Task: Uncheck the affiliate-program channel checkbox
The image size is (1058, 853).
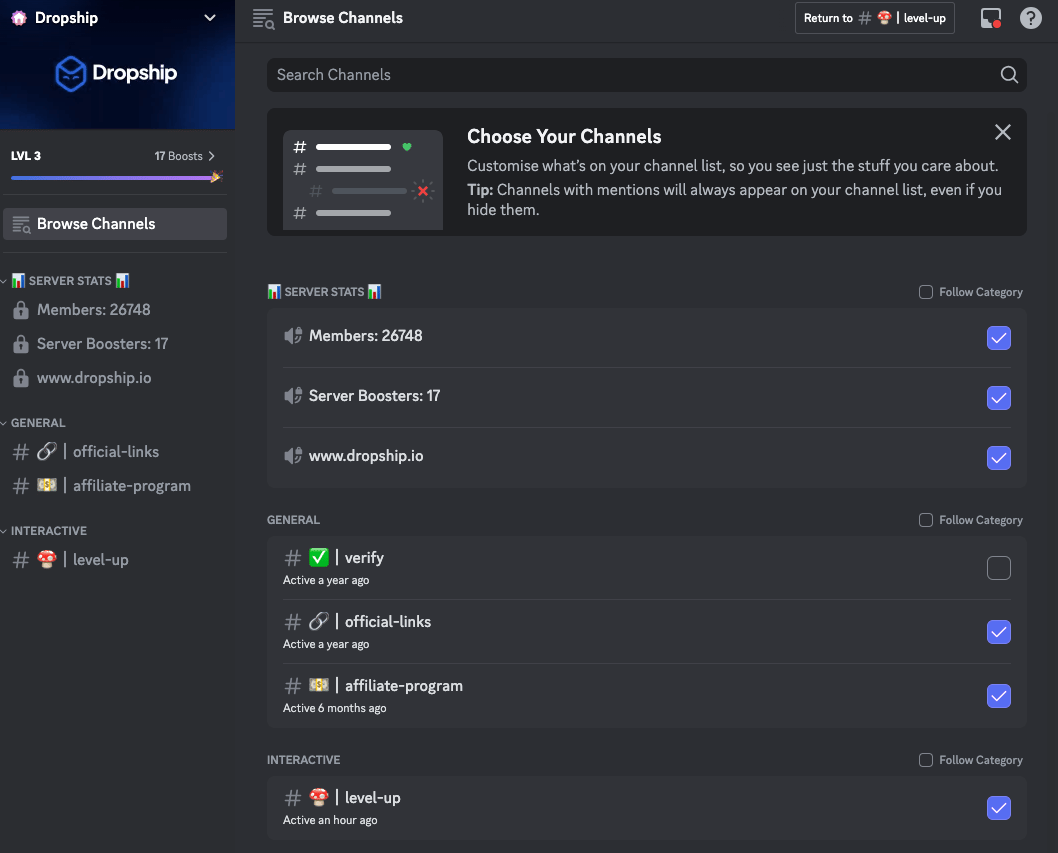Action: coord(999,696)
